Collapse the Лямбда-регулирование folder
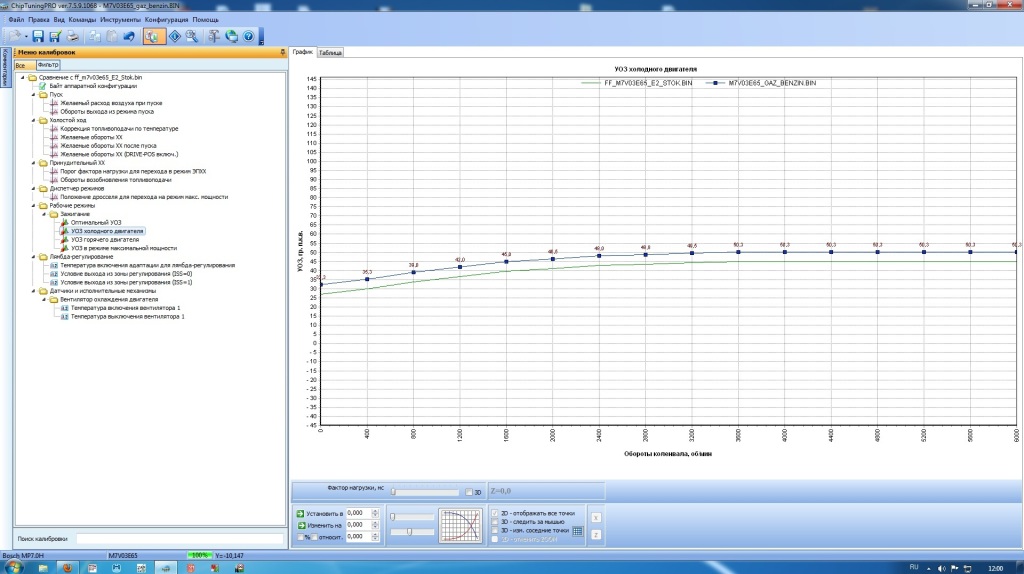This screenshot has width=1024, height=574. [x=34, y=257]
